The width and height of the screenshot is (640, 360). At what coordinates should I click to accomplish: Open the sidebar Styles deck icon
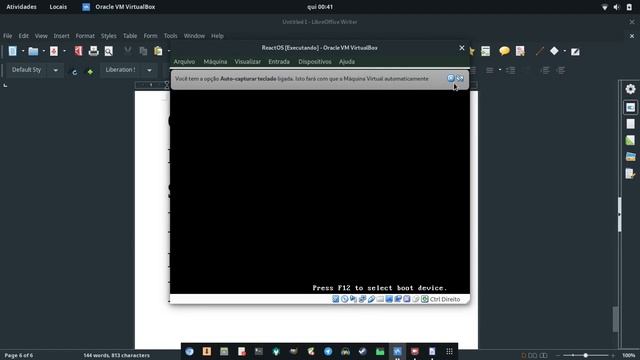[630, 140]
